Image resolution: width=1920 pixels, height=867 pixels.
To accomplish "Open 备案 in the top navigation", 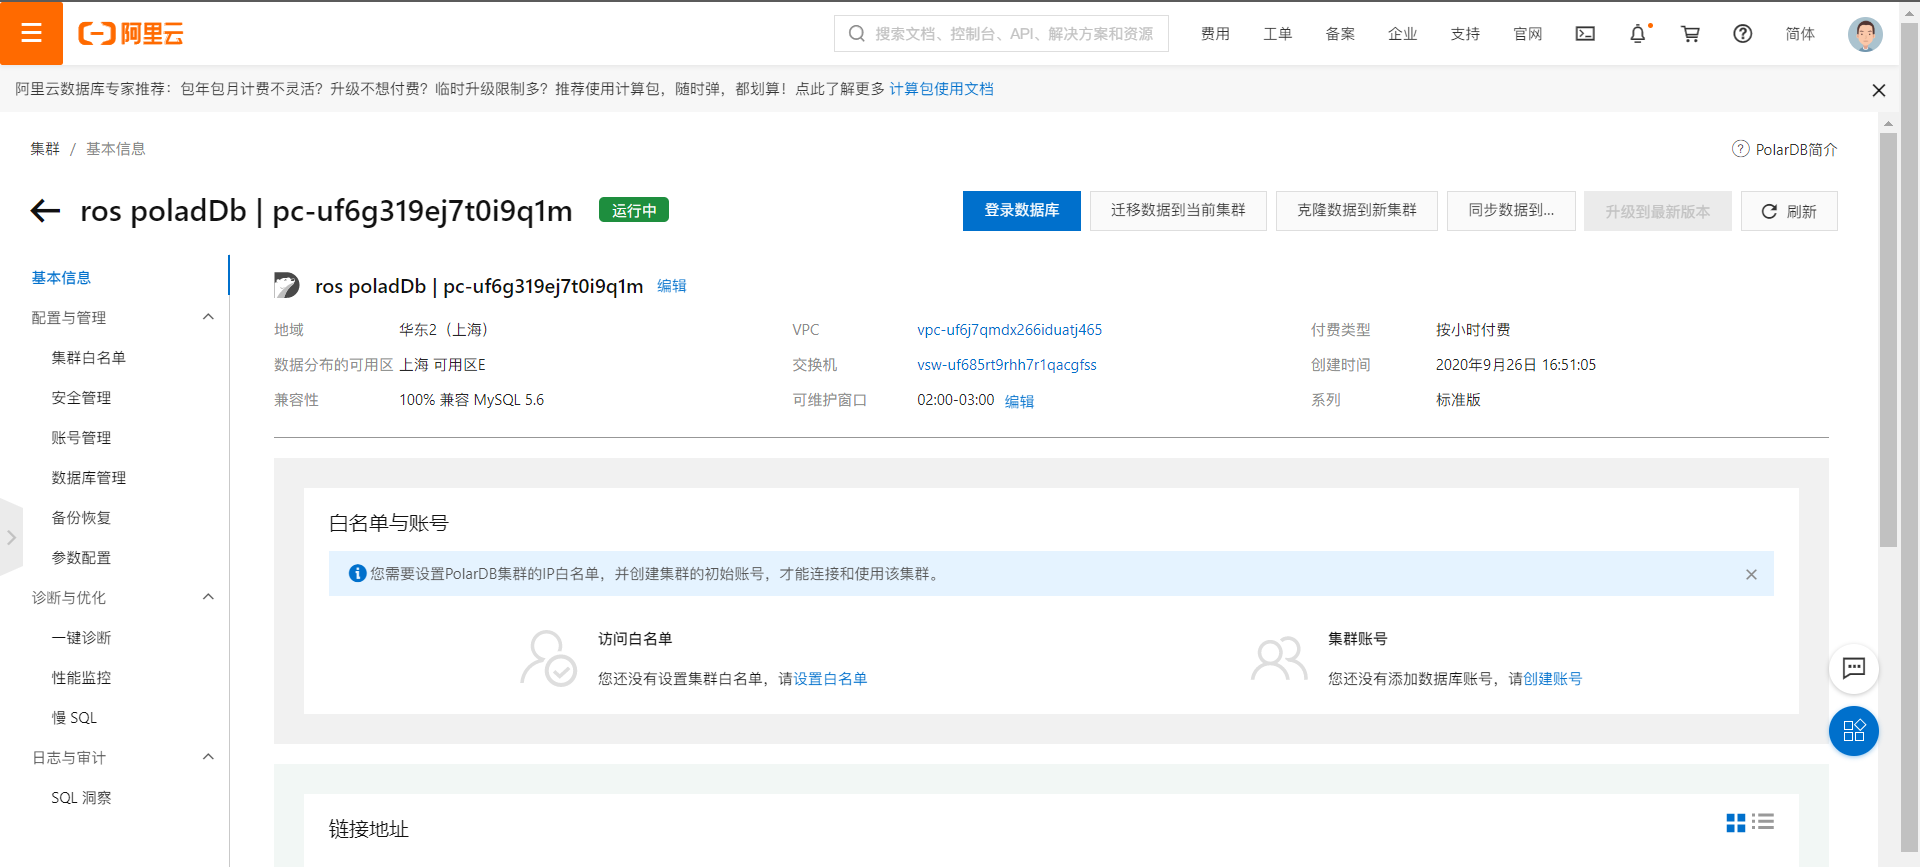I will pos(1340,34).
